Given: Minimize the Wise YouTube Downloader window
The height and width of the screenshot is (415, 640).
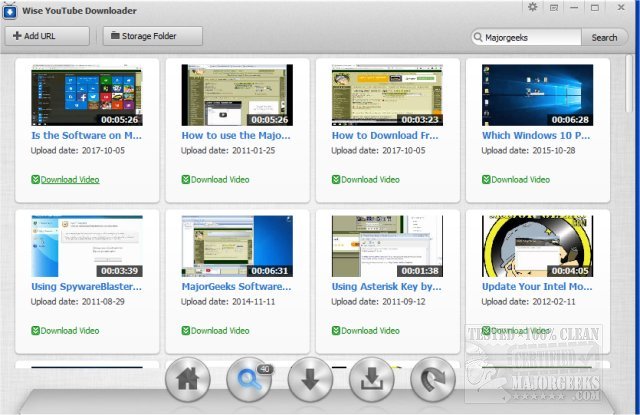Looking at the screenshot, I should pos(574,8).
